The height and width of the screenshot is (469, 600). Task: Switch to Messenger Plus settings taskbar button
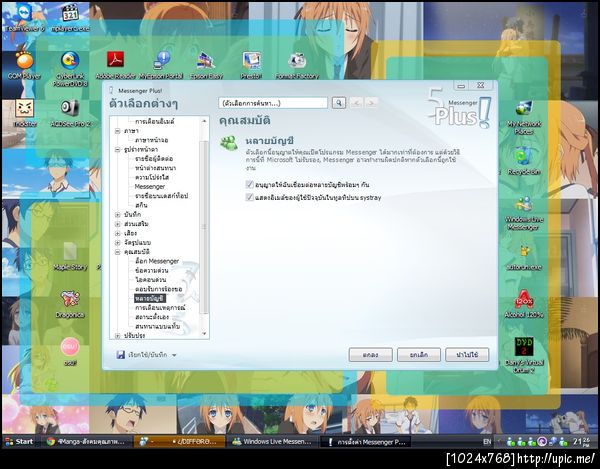point(365,441)
